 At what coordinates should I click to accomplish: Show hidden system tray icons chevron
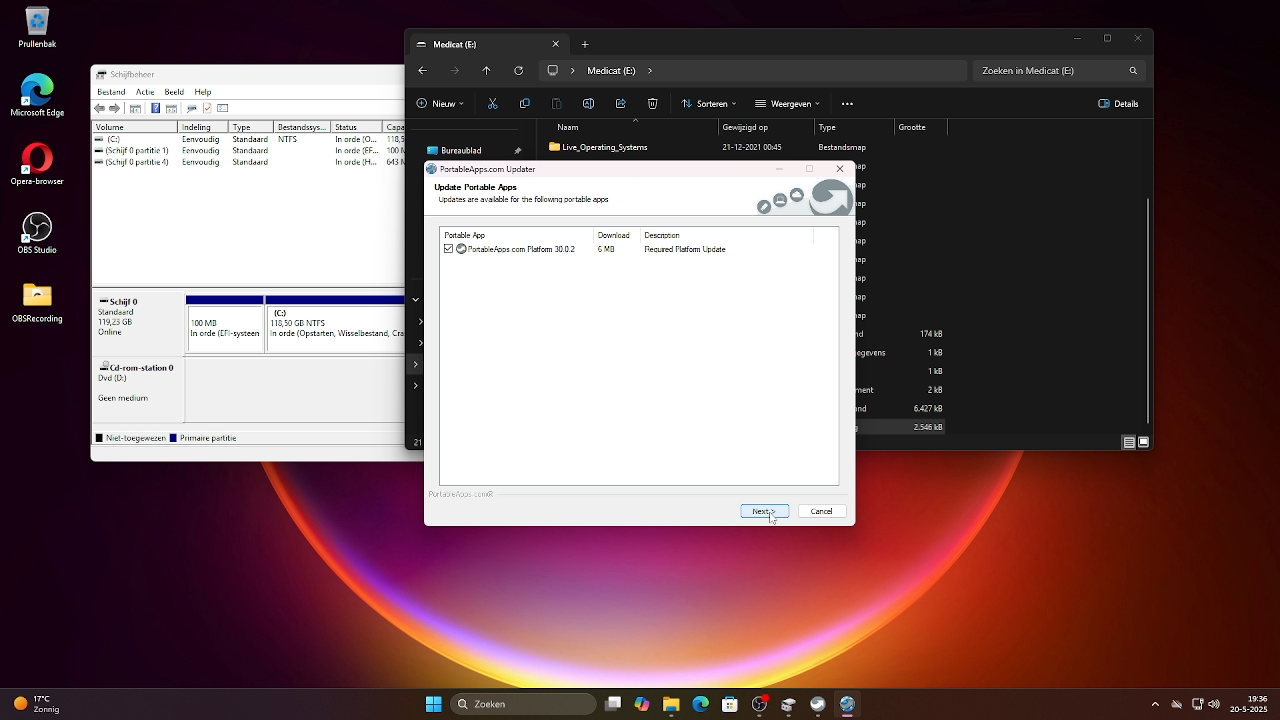pyautogui.click(x=1155, y=704)
